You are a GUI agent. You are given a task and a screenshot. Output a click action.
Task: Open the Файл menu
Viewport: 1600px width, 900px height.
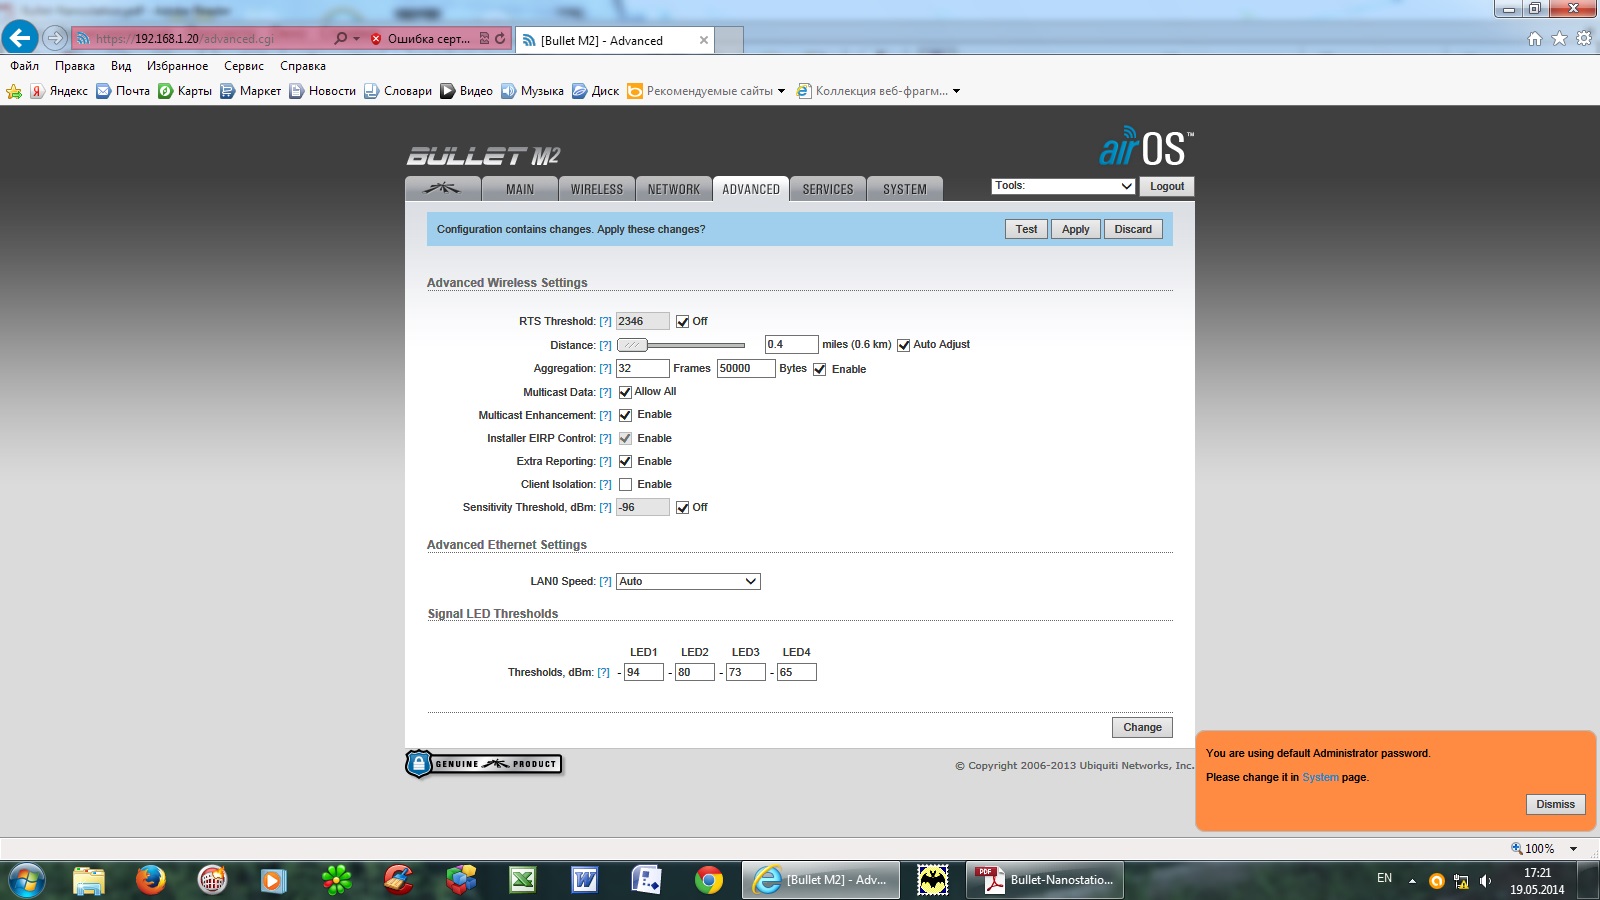(x=25, y=66)
